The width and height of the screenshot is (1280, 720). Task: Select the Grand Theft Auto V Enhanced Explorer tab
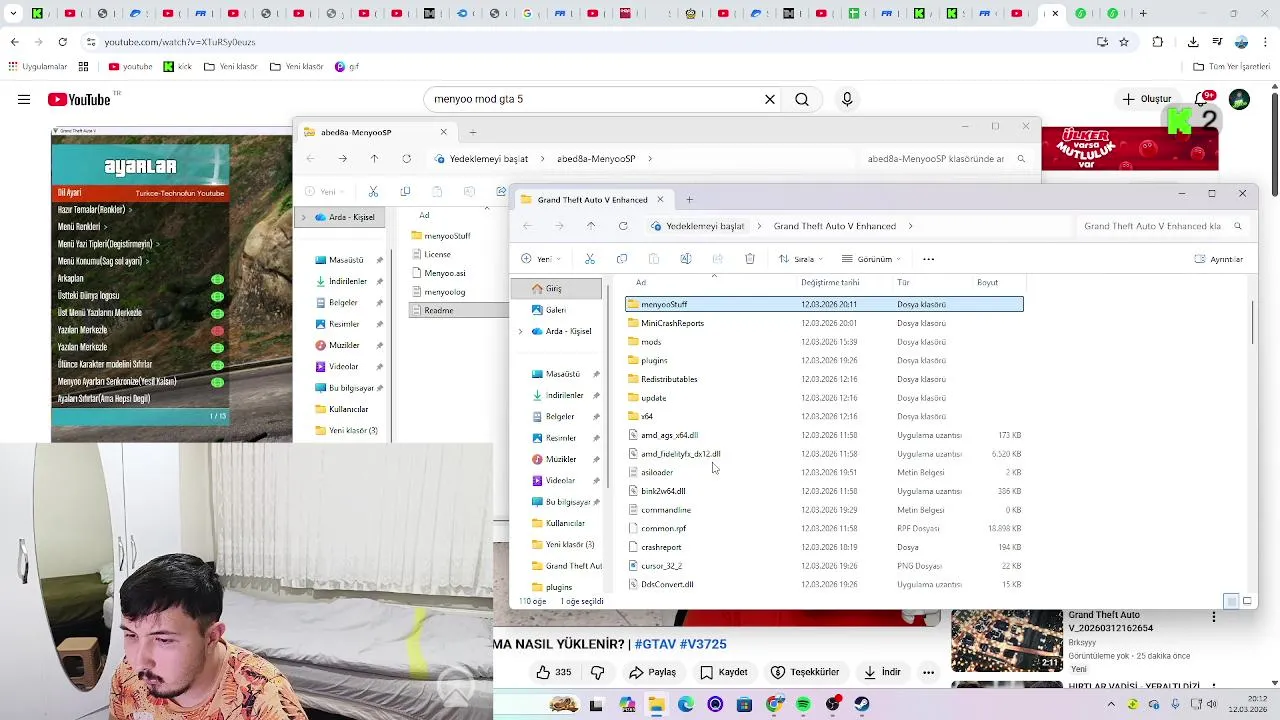(592, 199)
